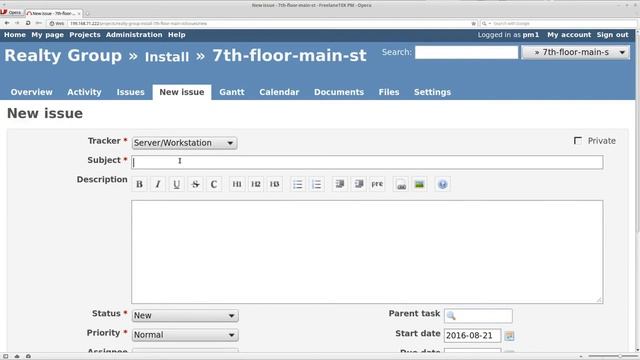Open the Tracker dropdown Server/Workstation
The height and width of the screenshot is (360, 640).
click(184, 143)
